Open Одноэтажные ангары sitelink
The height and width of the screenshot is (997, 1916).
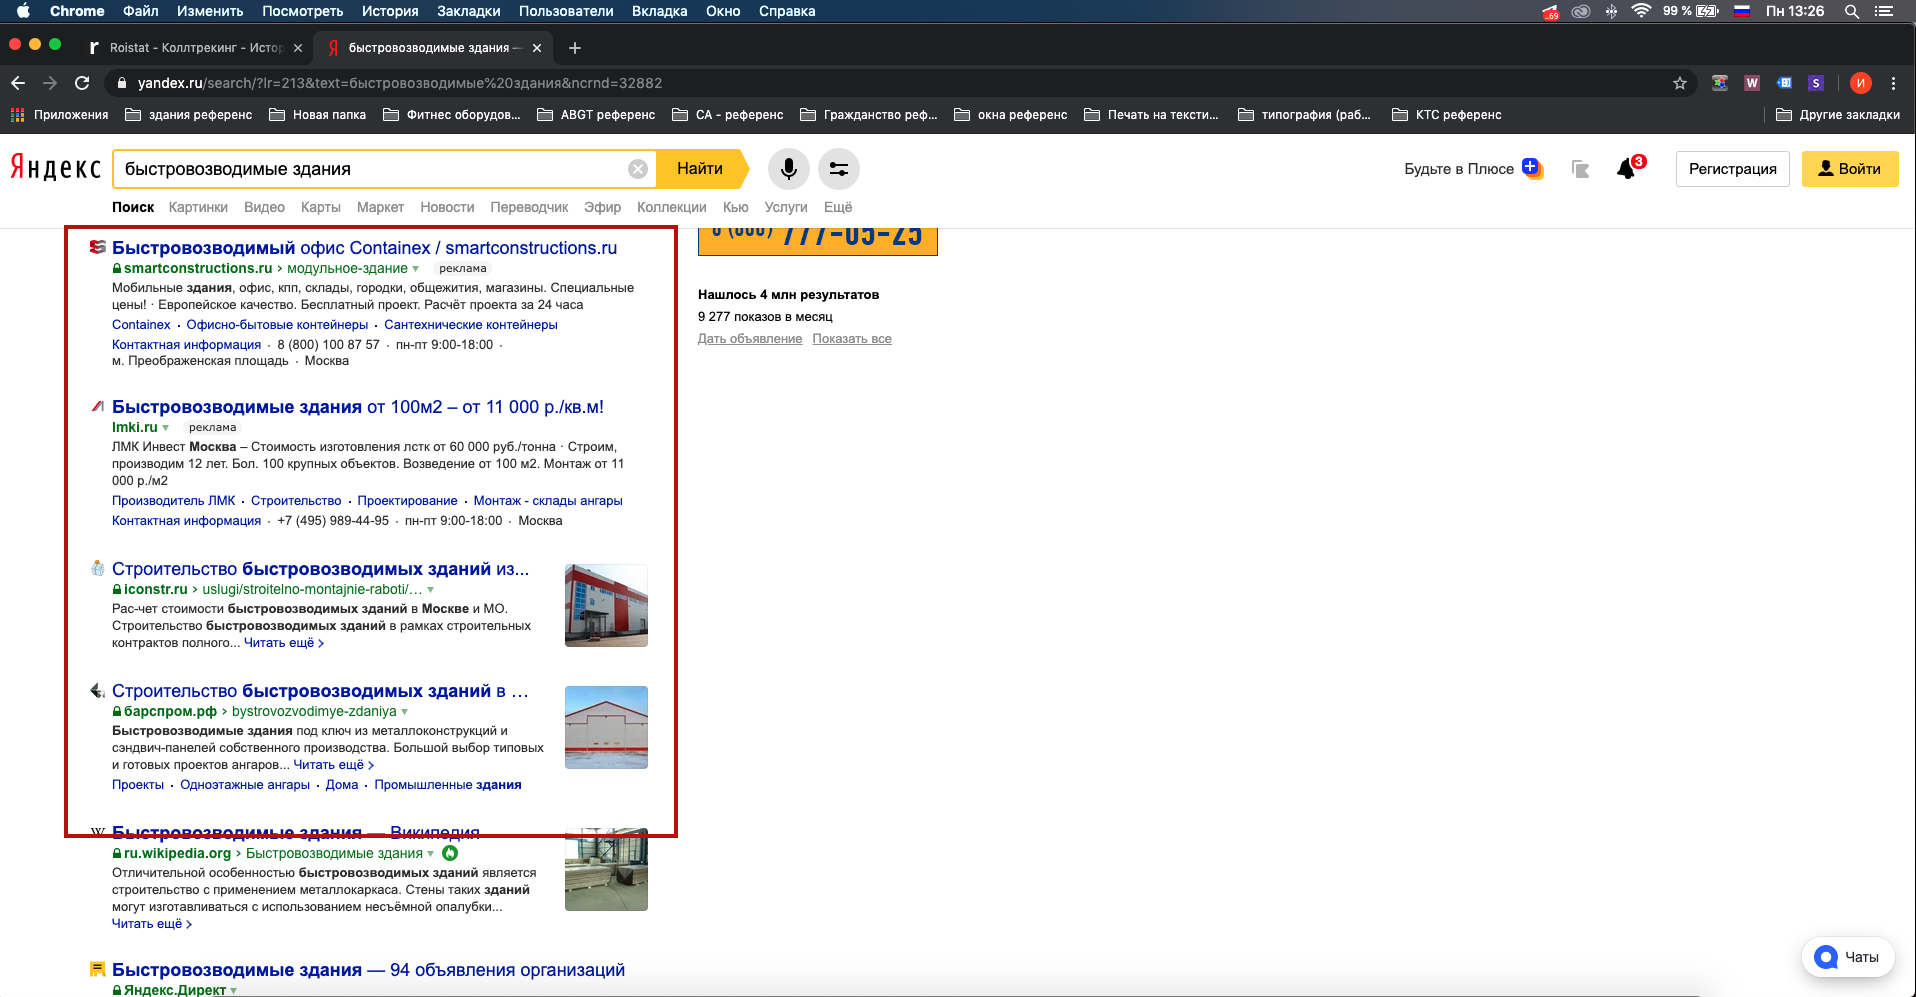(245, 785)
